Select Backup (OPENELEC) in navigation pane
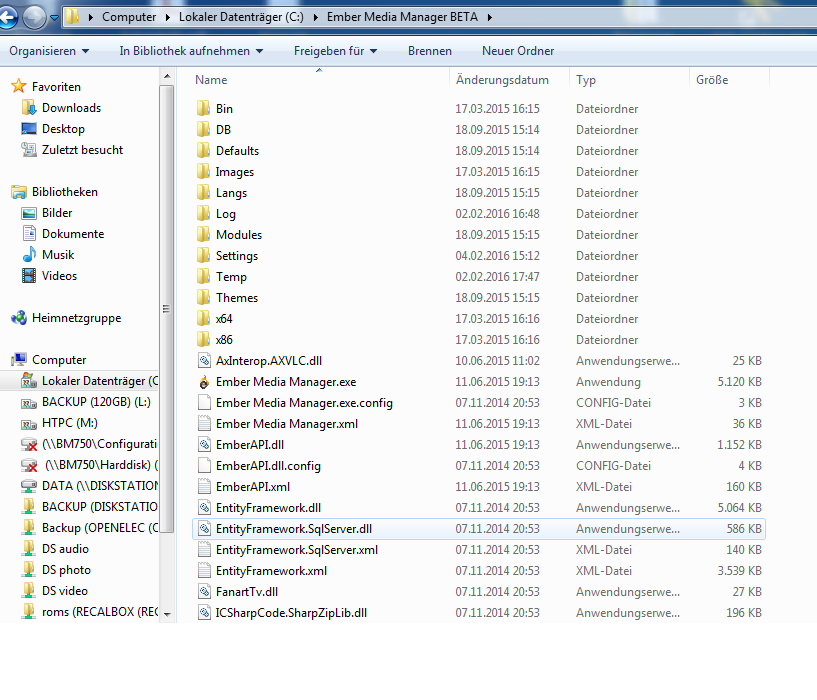 click(100, 527)
